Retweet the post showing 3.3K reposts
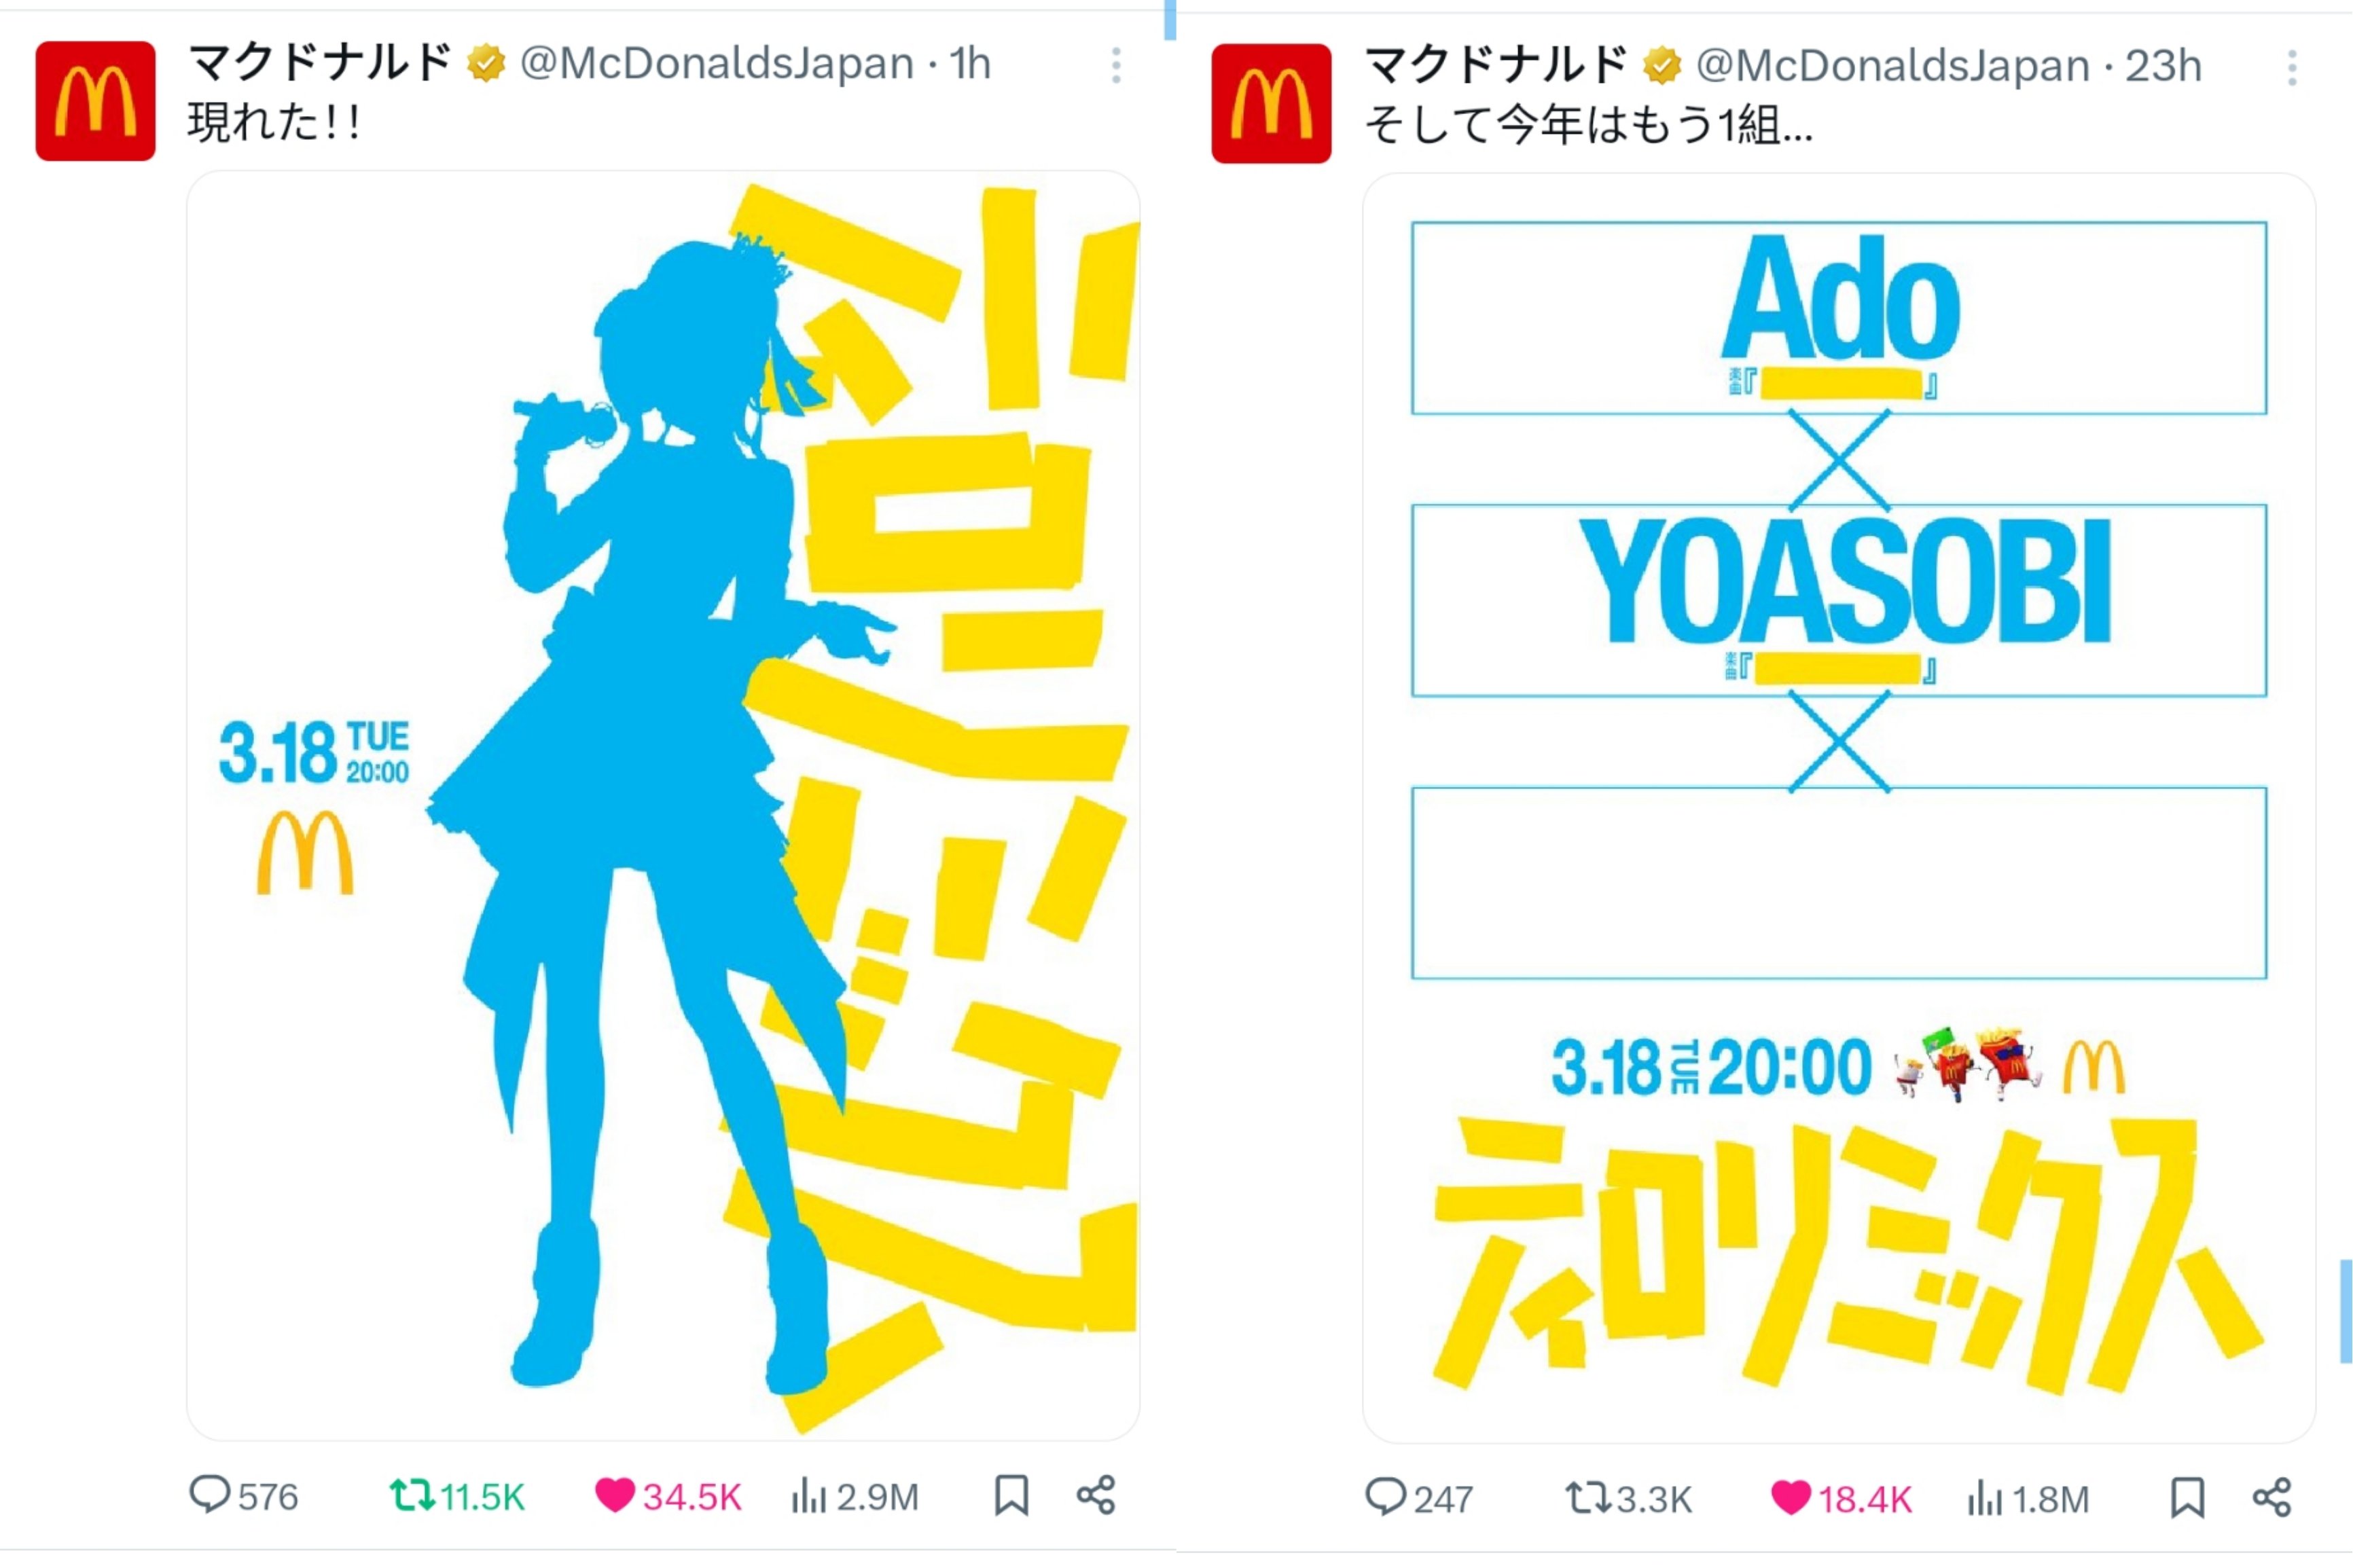The height and width of the screenshot is (1568, 2353). click(1628, 1498)
